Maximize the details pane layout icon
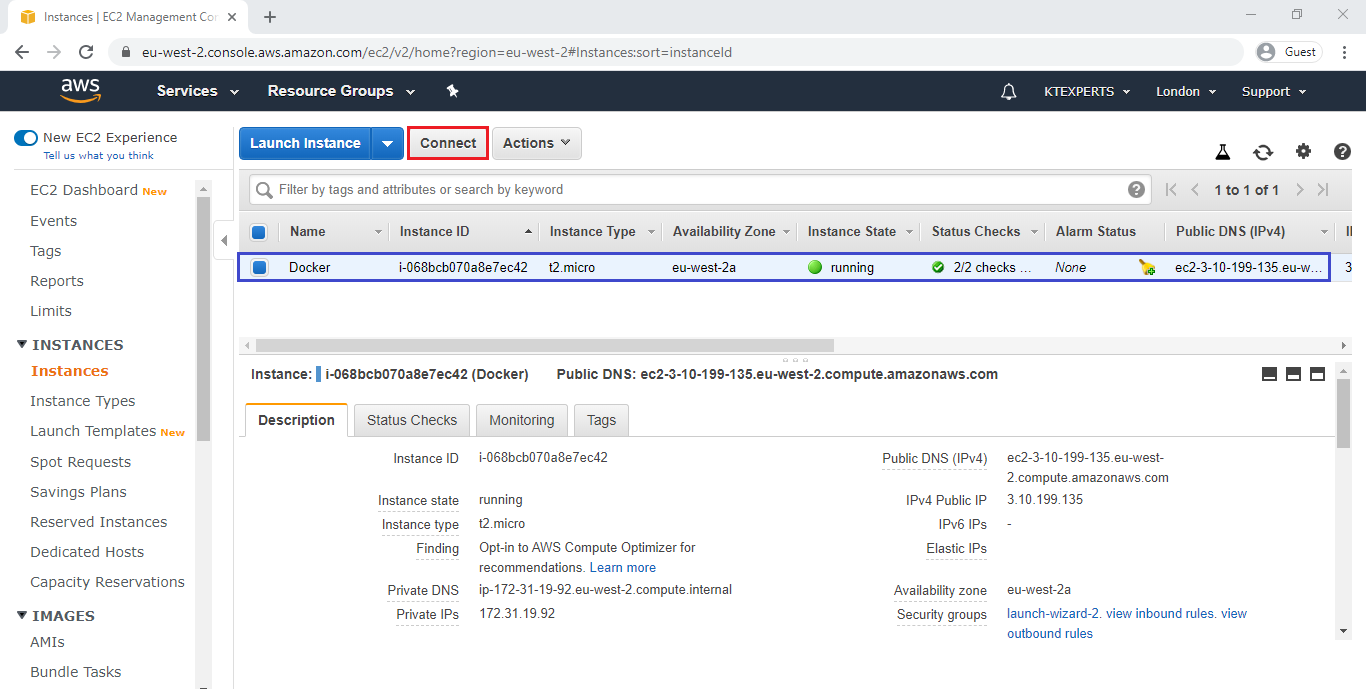The height and width of the screenshot is (690, 1366). [1317, 374]
